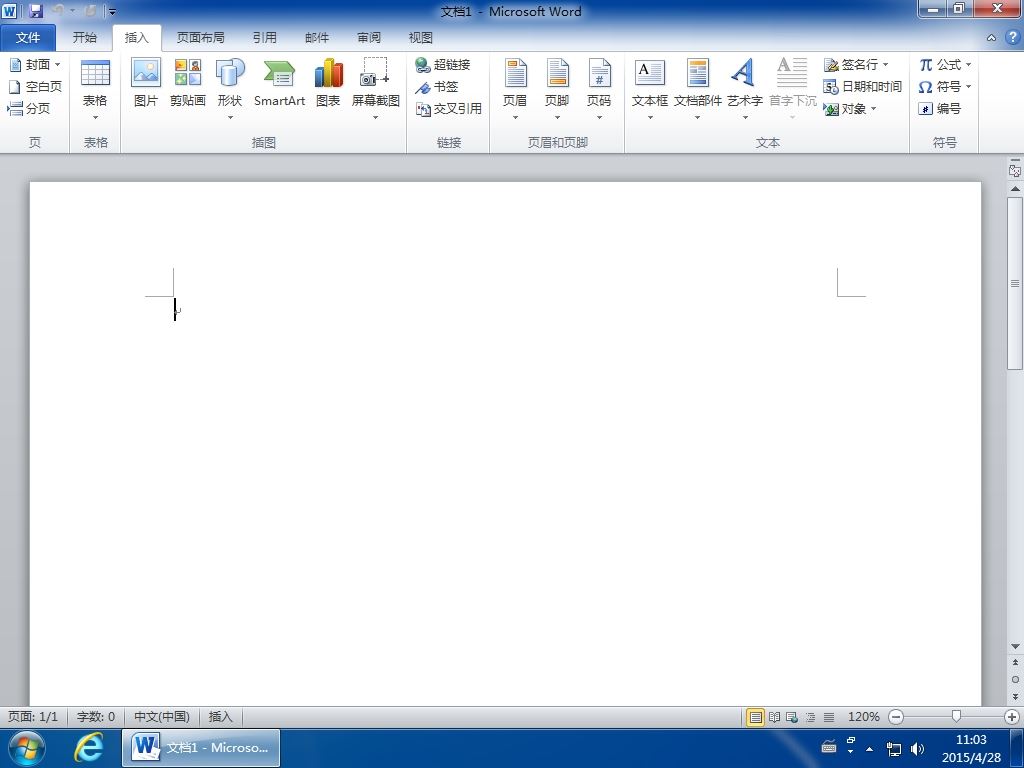Minimize the ribbon with the caret button
Viewport: 1024px width, 768px height.
(991, 38)
